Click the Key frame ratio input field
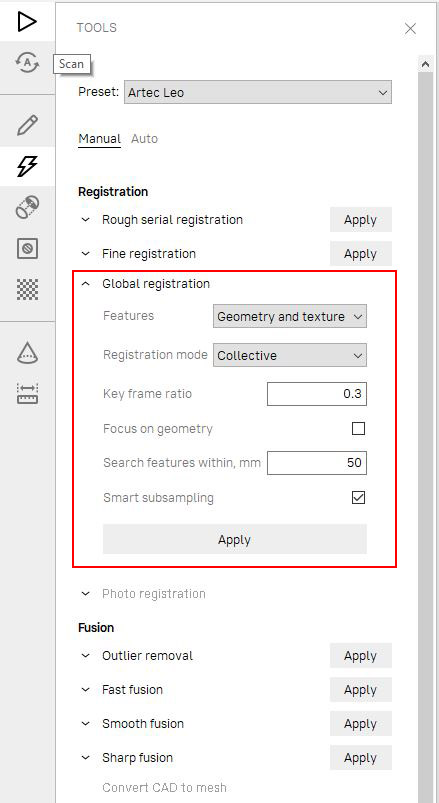The width and height of the screenshot is (439, 803). (317, 394)
